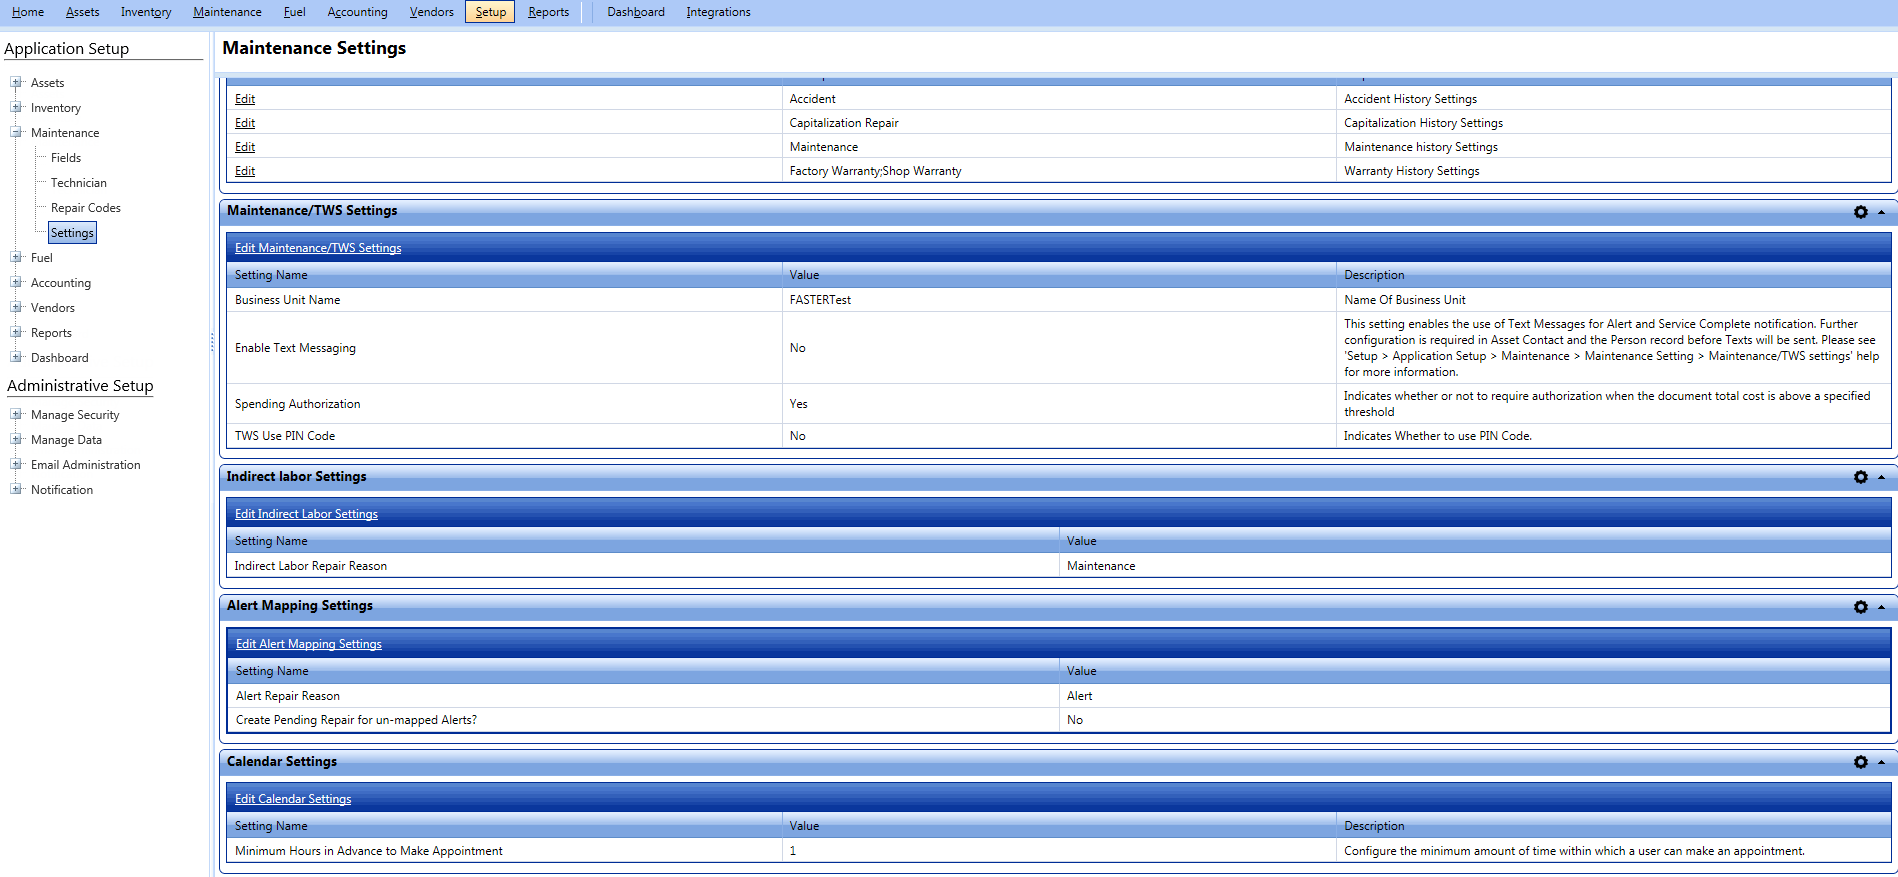
Task: Collapse the Maintenance/TWS Settings panel arrow
Action: [x=1881, y=212]
